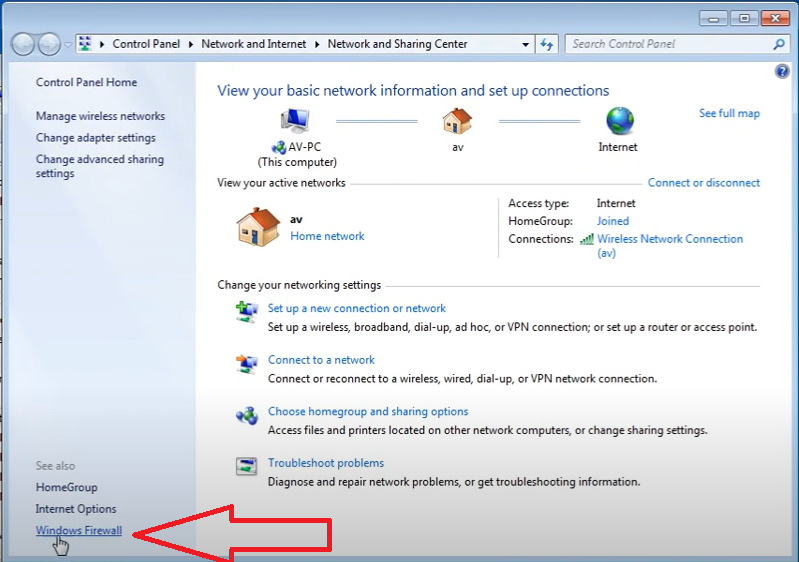Click the homegroup and sharing options icon
The height and width of the screenshot is (562, 799).
click(x=246, y=415)
